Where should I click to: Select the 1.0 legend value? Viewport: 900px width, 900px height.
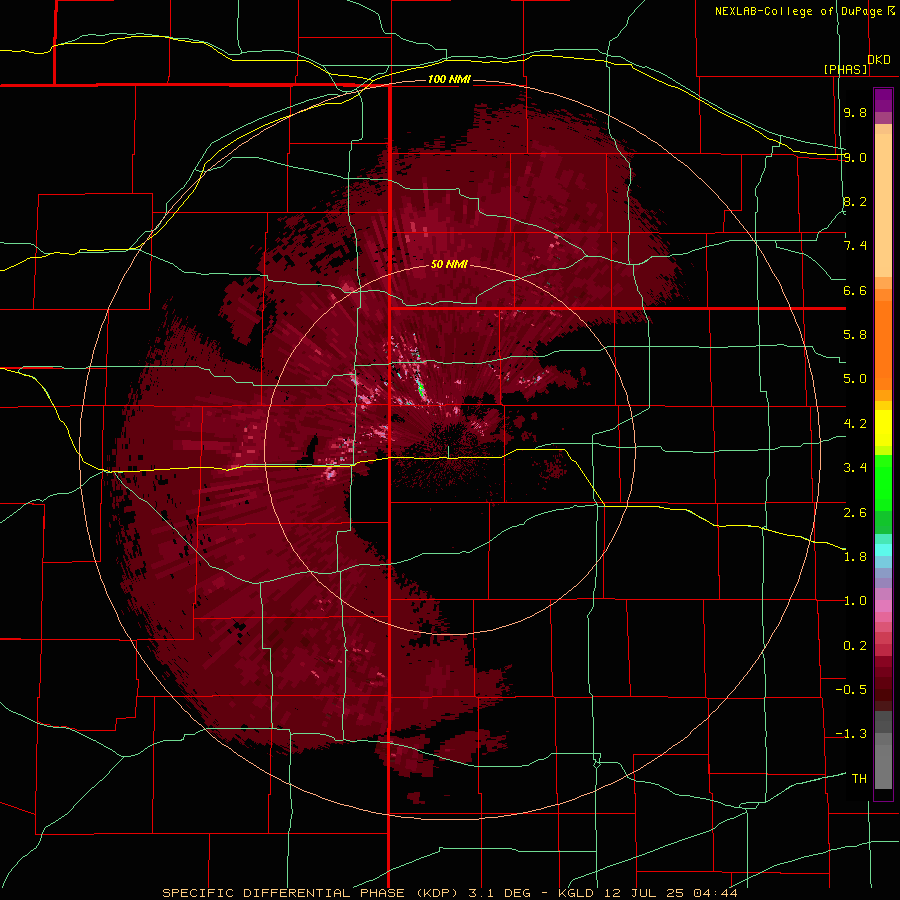coord(855,601)
